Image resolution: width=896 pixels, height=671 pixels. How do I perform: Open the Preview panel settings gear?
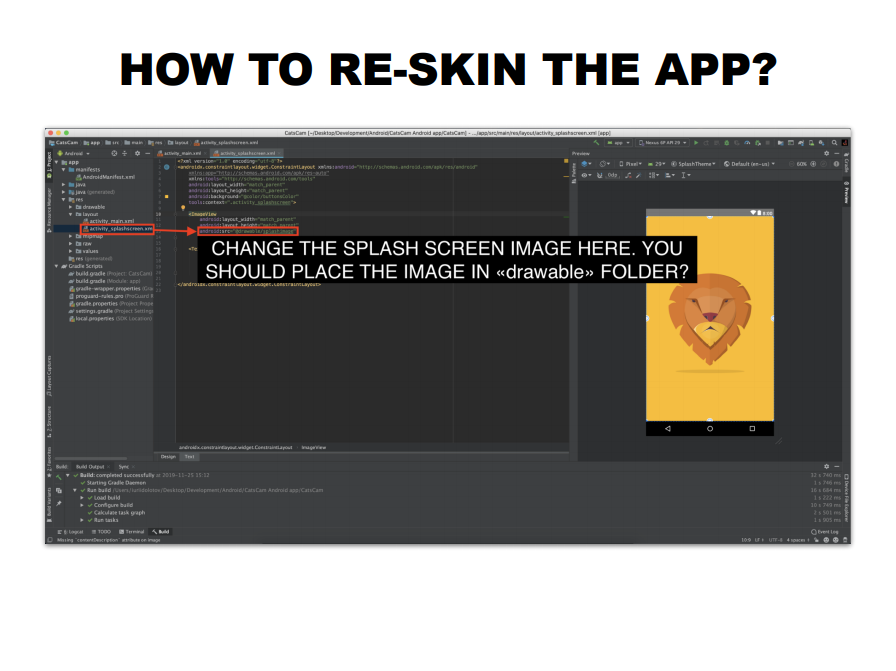[826, 153]
